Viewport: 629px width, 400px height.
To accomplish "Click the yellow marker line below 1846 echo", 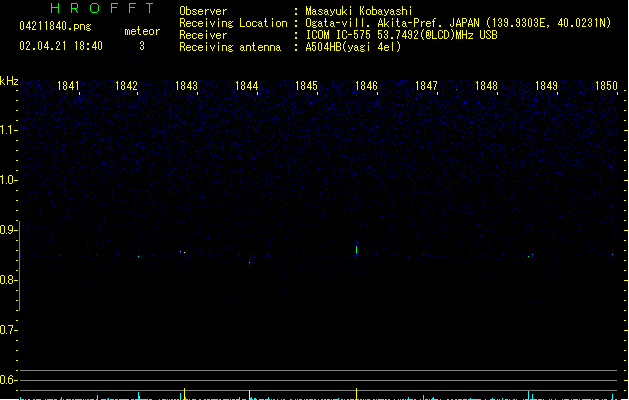I will [356, 394].
